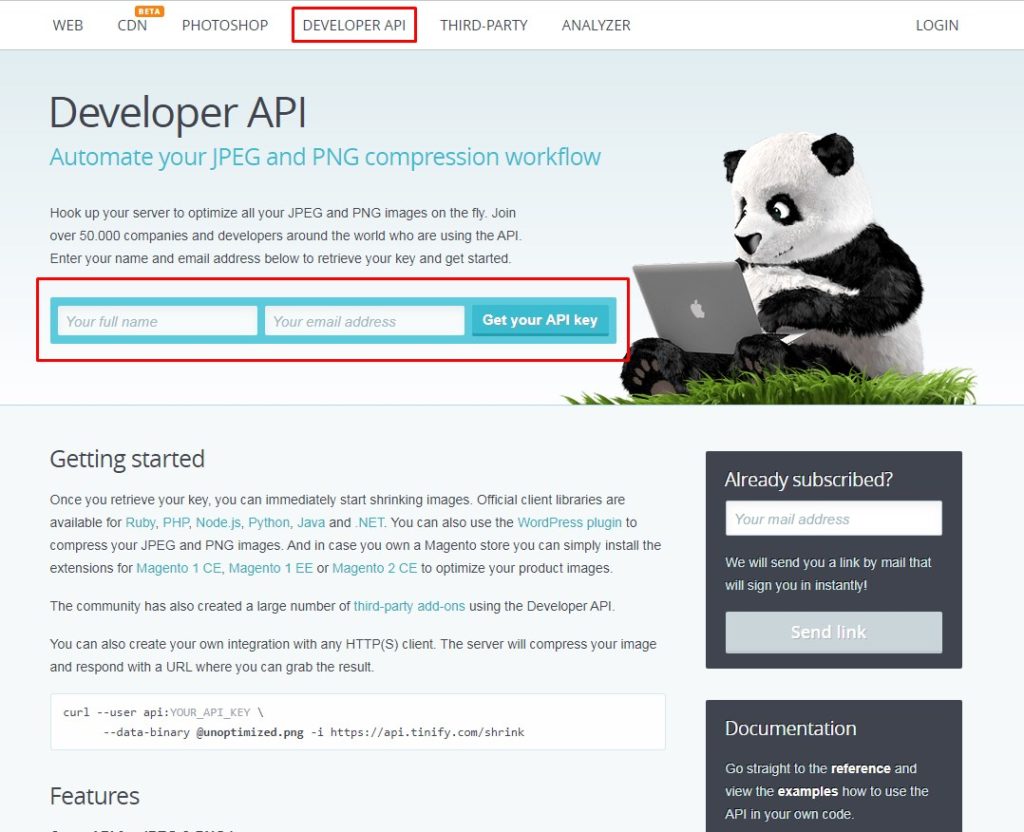1024x832 pixels.
Task: Open the examples documentation link
Action: pos(808,791)
